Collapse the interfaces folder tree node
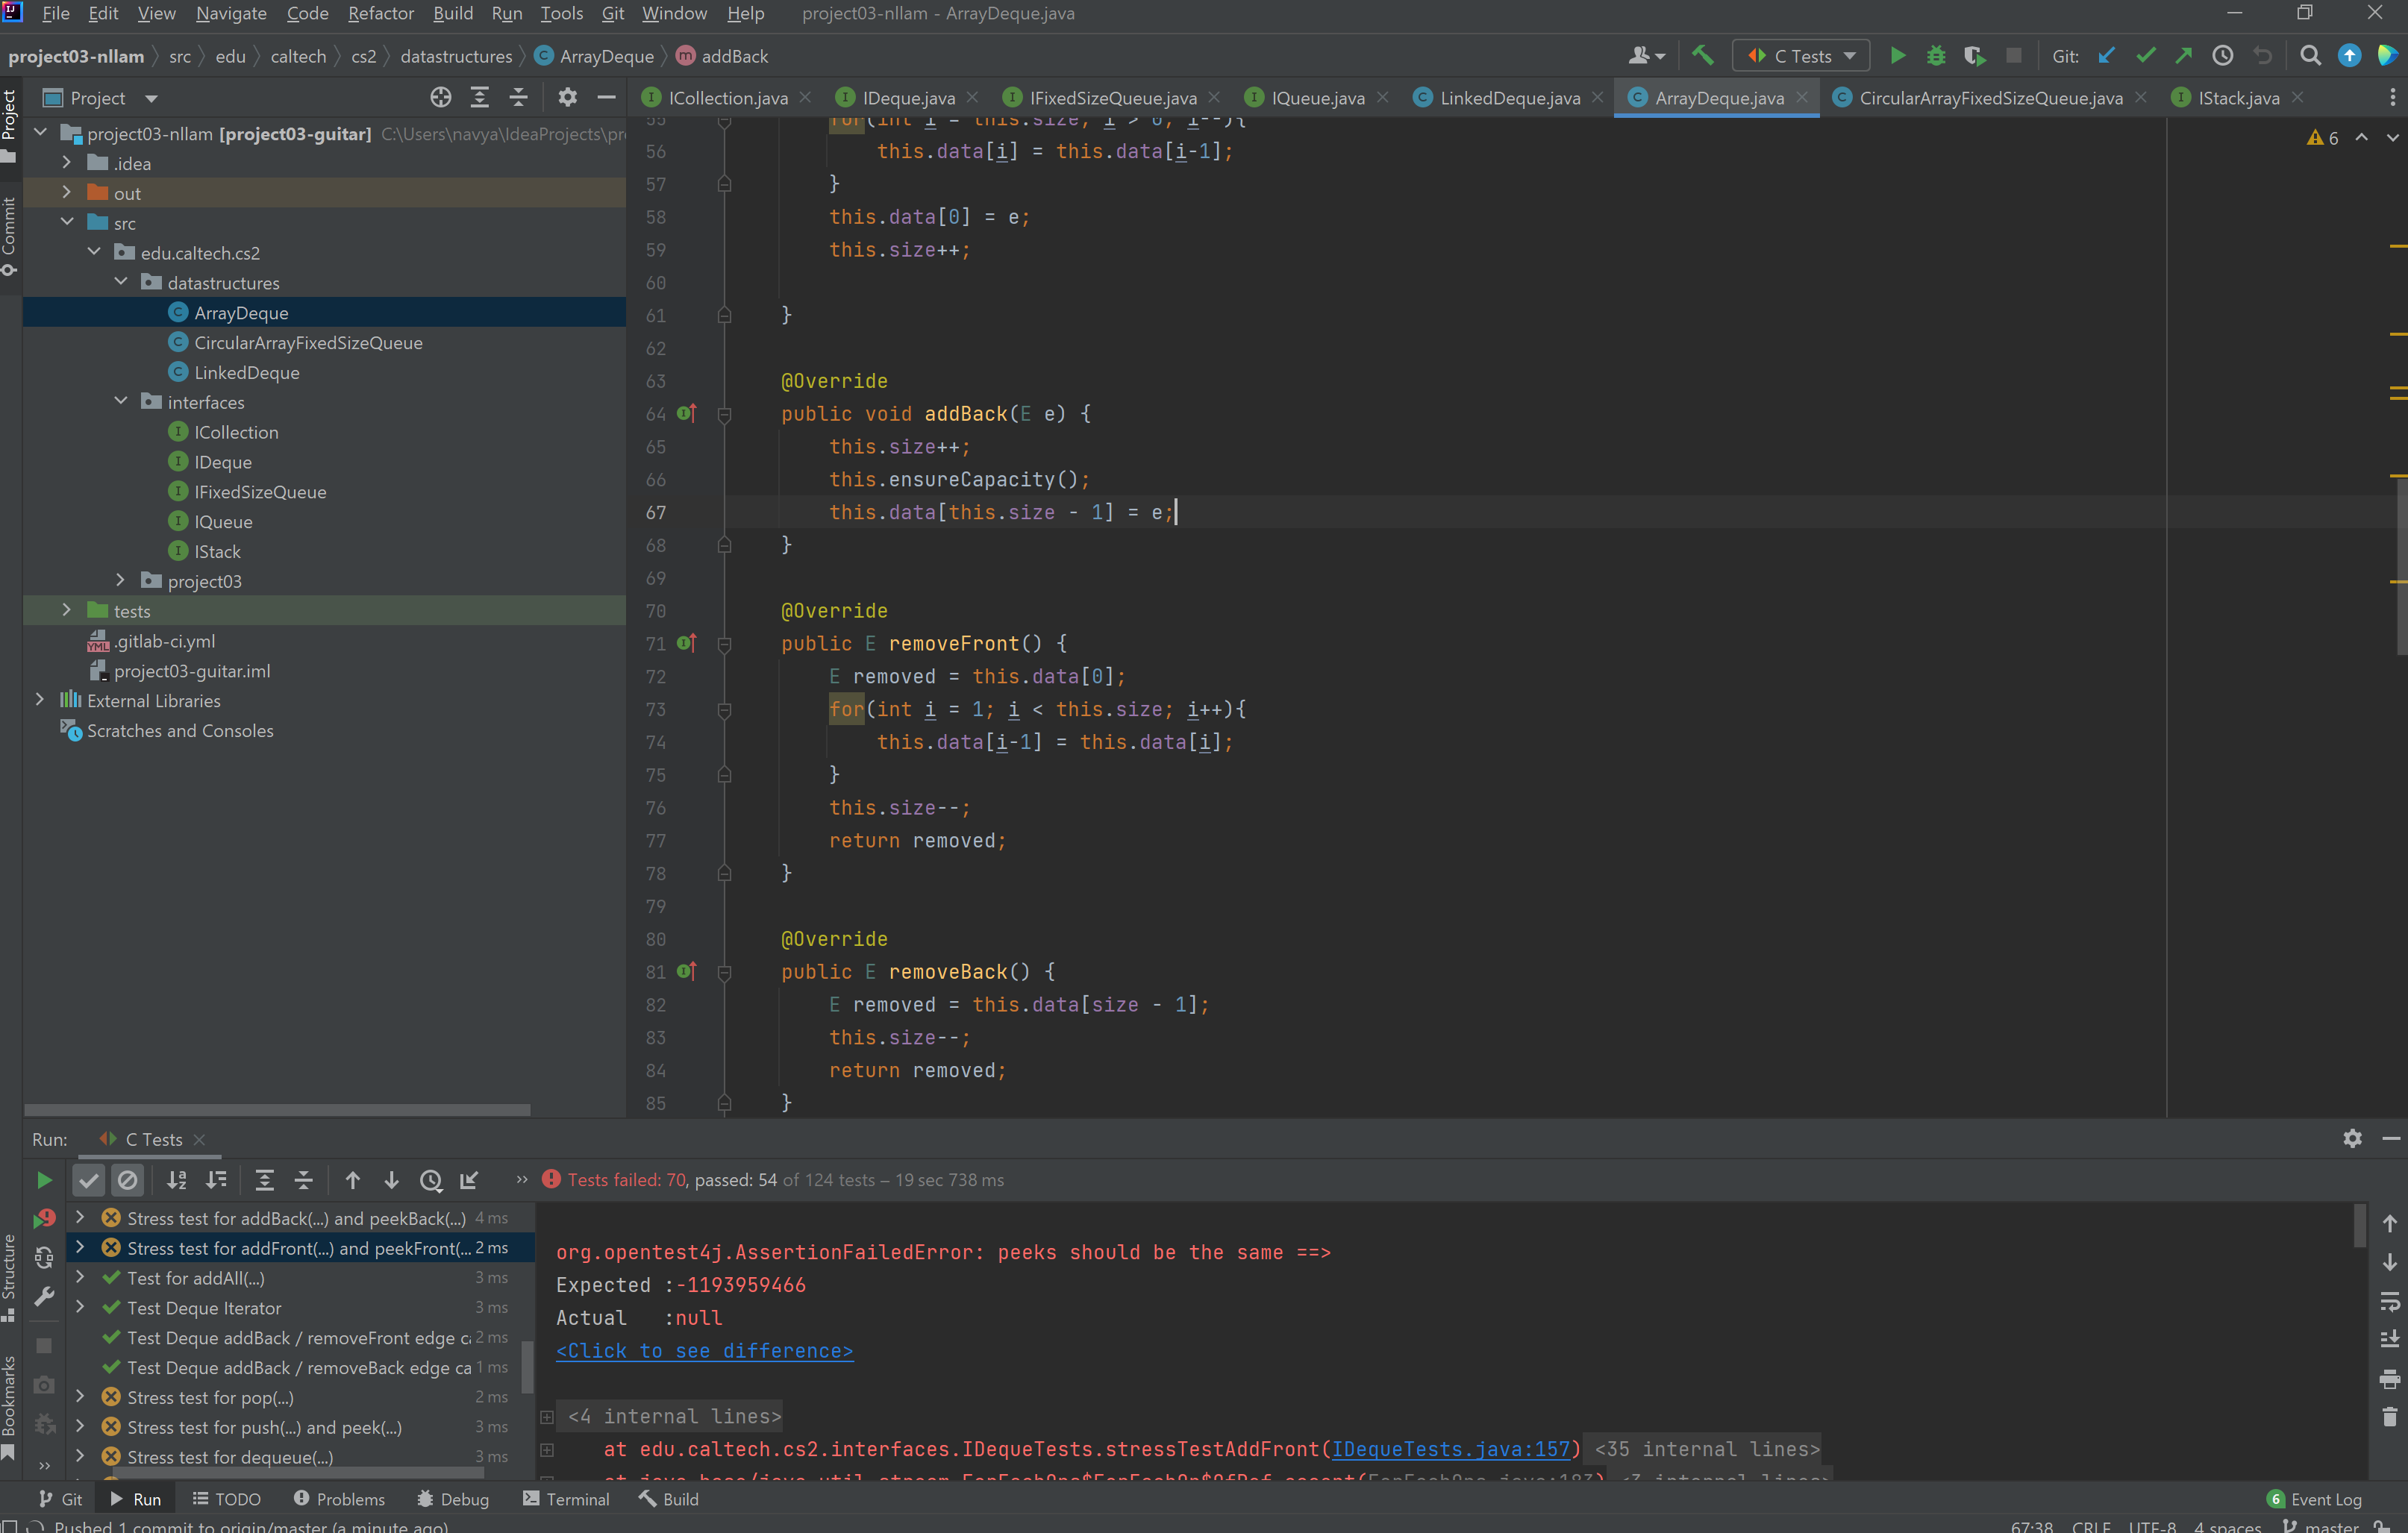Image resolution: width=2408 pixels, height=1533 pixels. (121, 401)
